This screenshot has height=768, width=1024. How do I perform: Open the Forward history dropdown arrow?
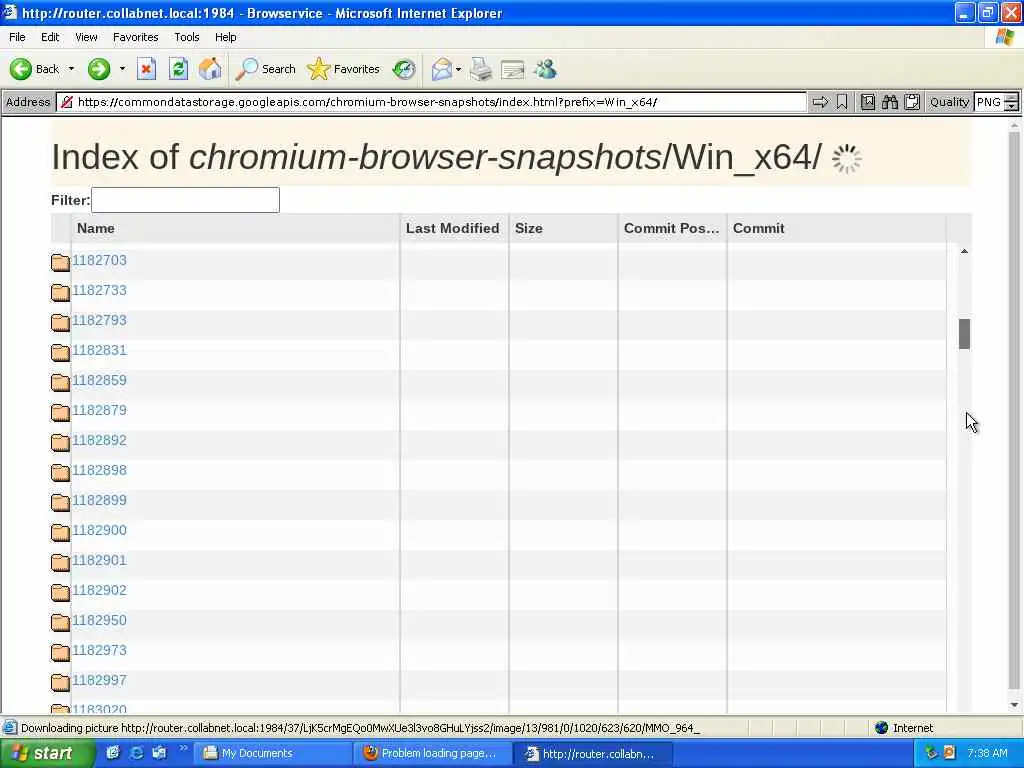click(x=122, y=69)
